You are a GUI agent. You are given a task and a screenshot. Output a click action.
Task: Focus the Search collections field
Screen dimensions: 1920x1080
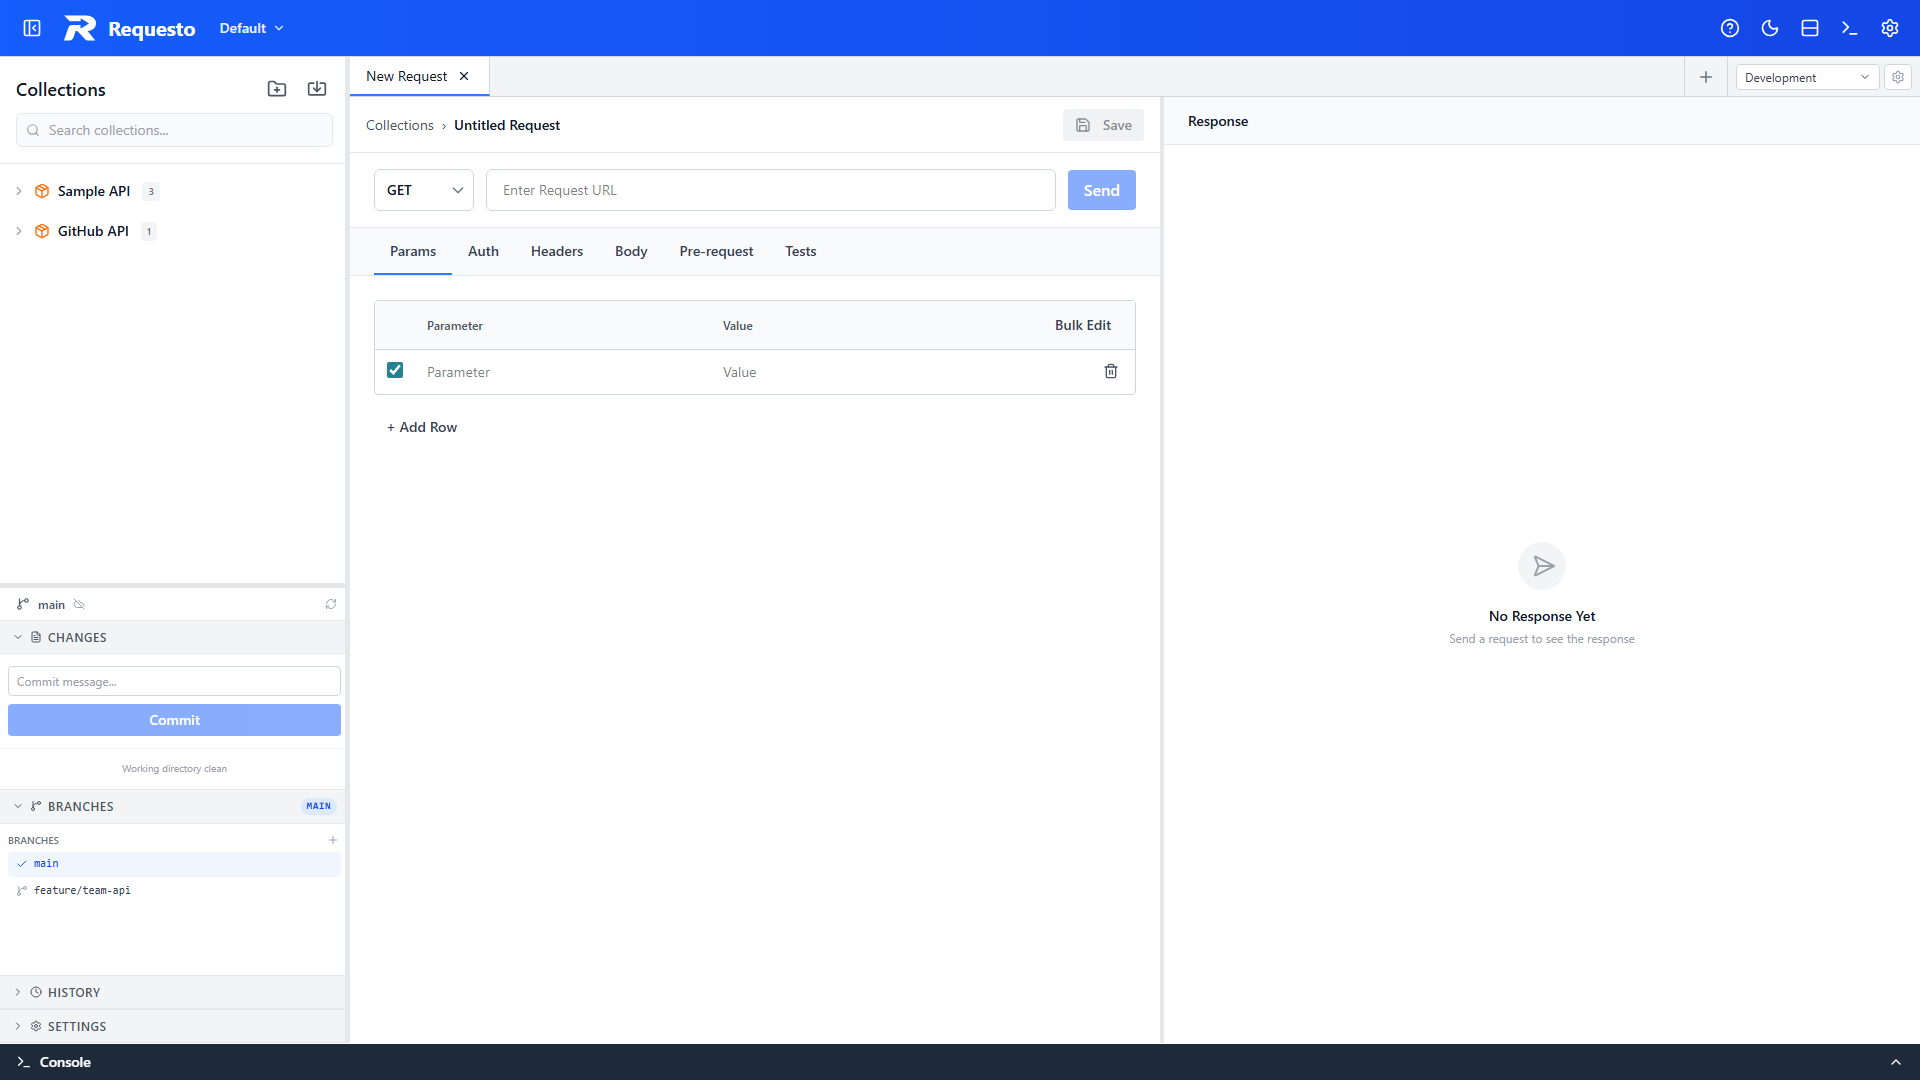coord(174,130)
